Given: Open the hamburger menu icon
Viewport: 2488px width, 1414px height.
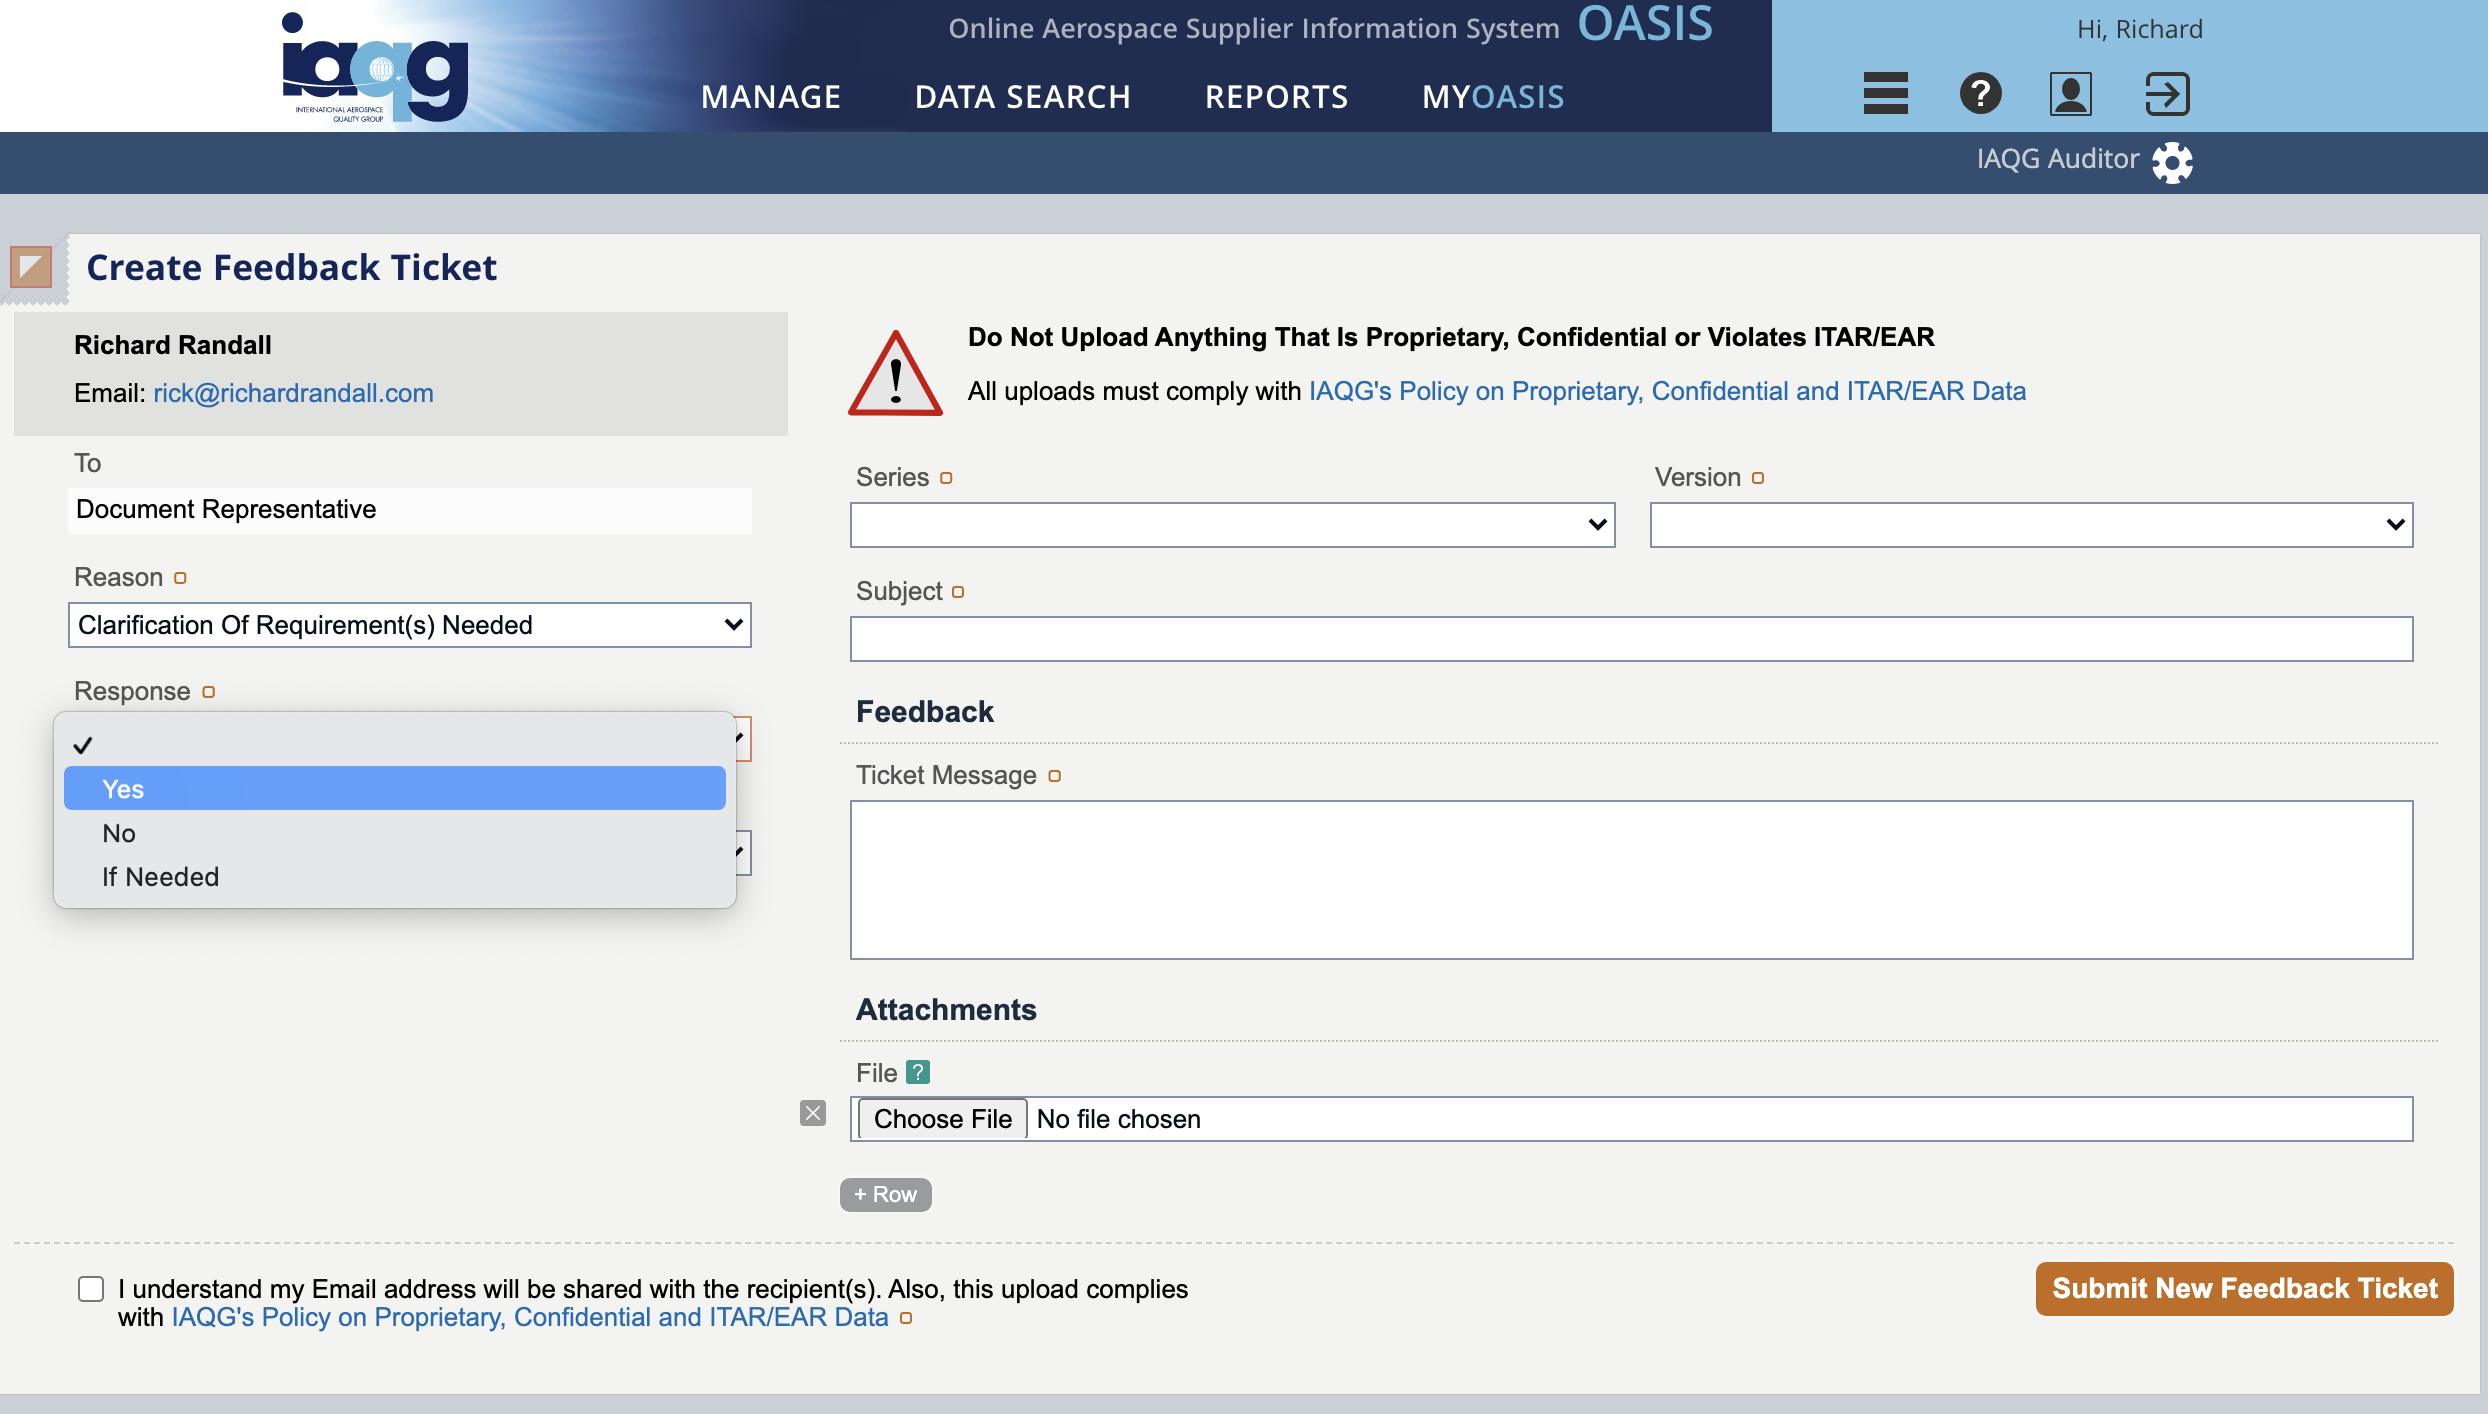Looking at the screenshot, I should tap(1885, 94).
